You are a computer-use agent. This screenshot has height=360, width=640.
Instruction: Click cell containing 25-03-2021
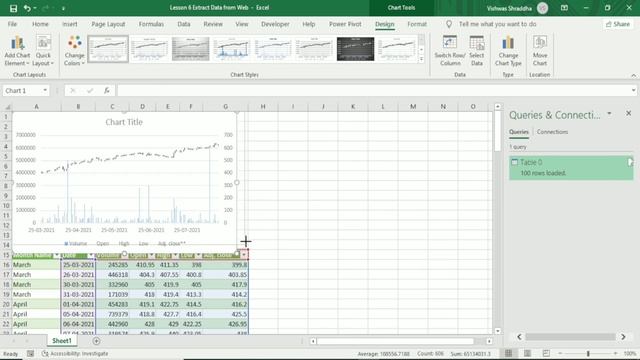click(x=78, y=265)
